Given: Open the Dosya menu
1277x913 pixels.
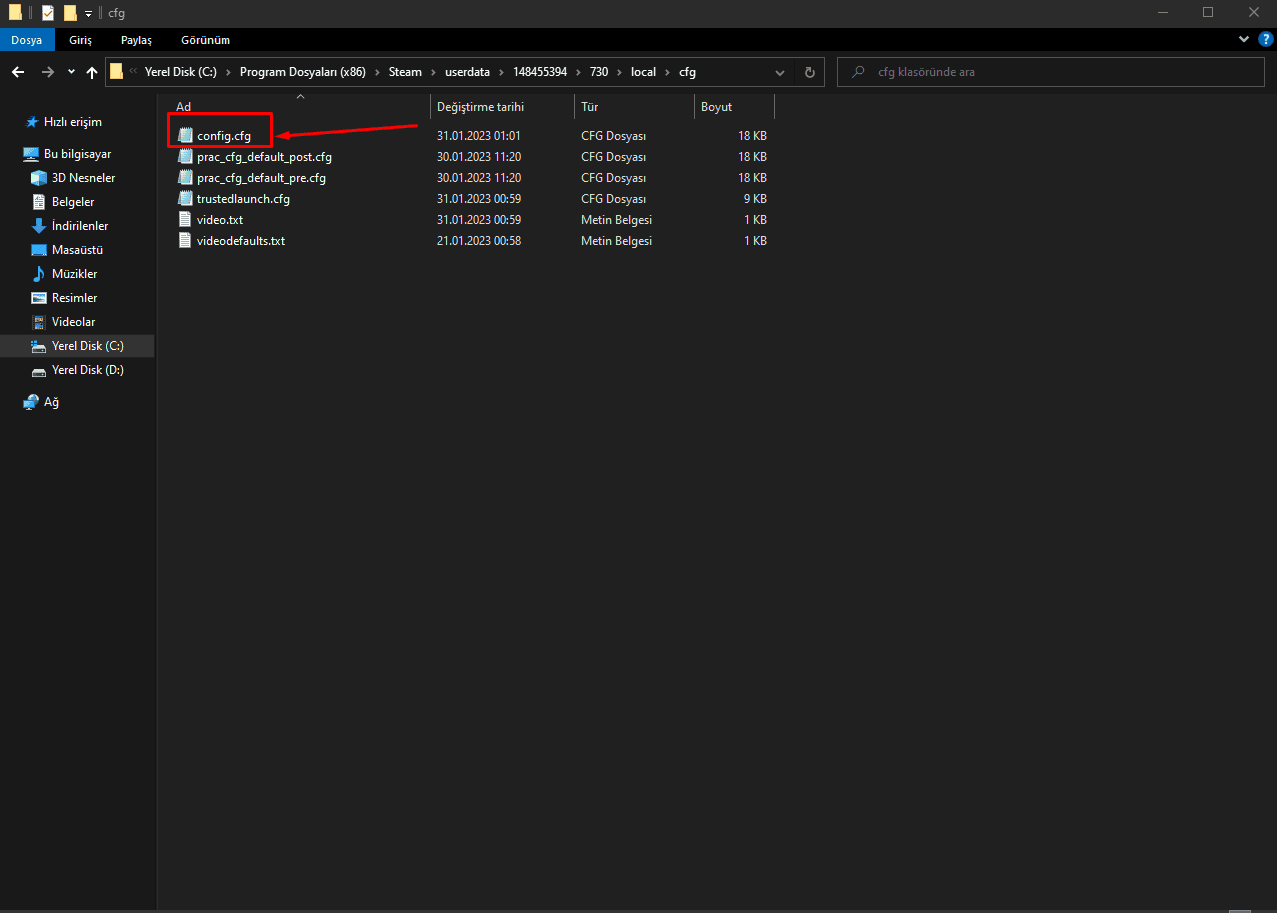Looking at the screenshot, I should point(27,40).
